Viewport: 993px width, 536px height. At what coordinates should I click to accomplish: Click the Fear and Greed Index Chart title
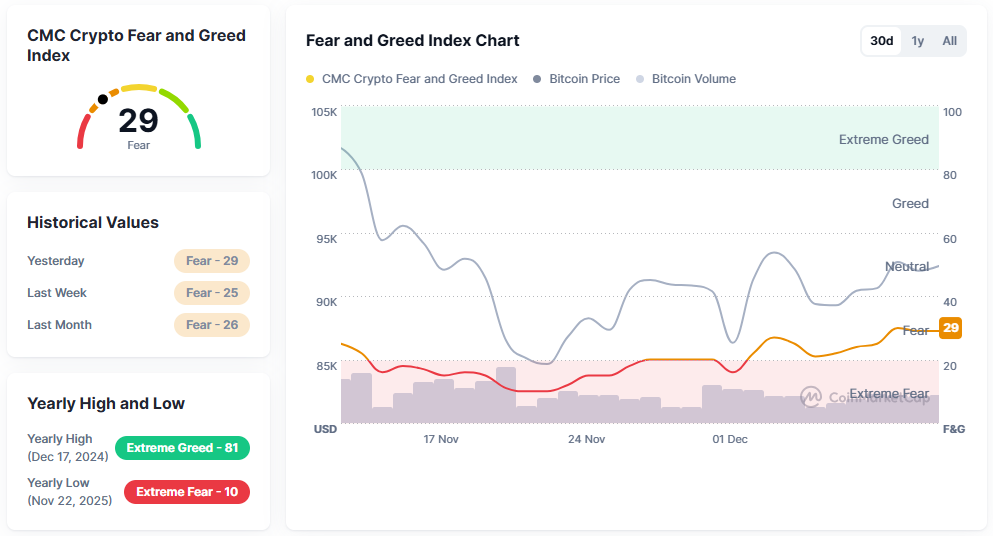tap(412, 41)
